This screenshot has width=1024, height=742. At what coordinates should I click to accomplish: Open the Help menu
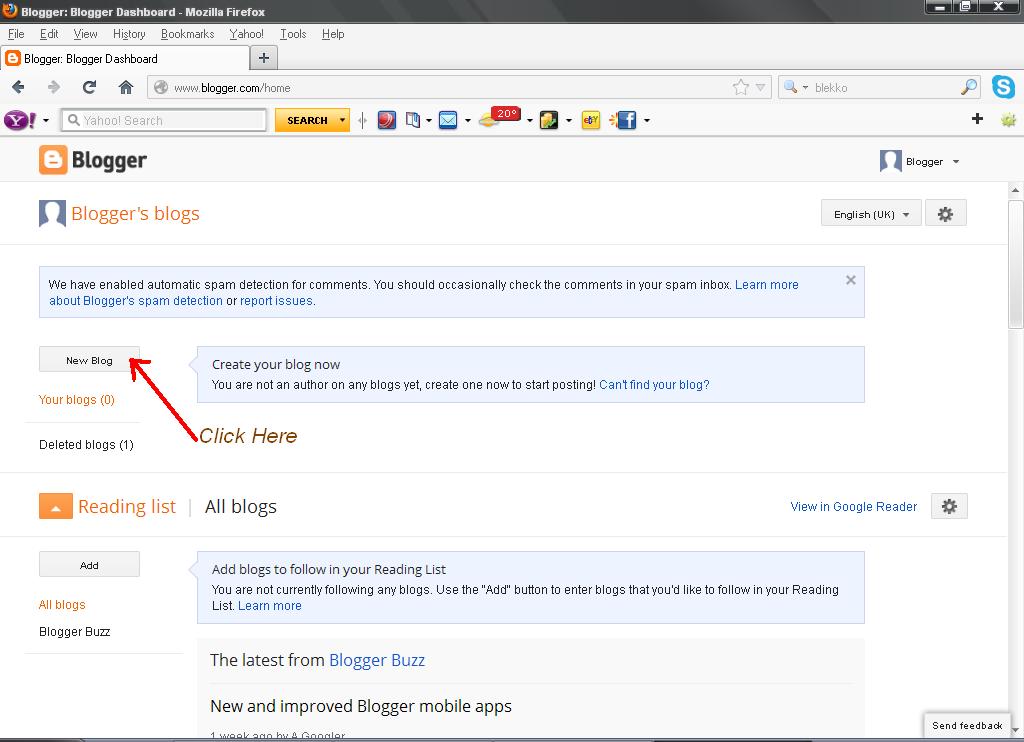[x=333, y=34]
